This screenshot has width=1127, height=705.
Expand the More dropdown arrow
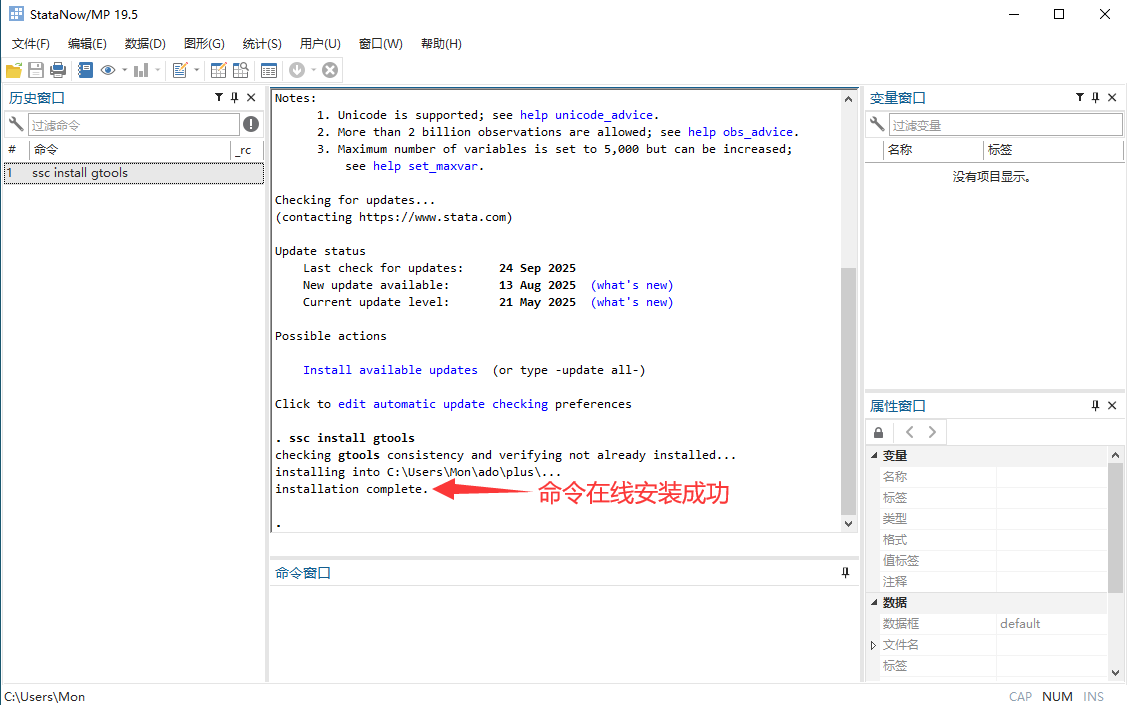[x=313, y=70]
